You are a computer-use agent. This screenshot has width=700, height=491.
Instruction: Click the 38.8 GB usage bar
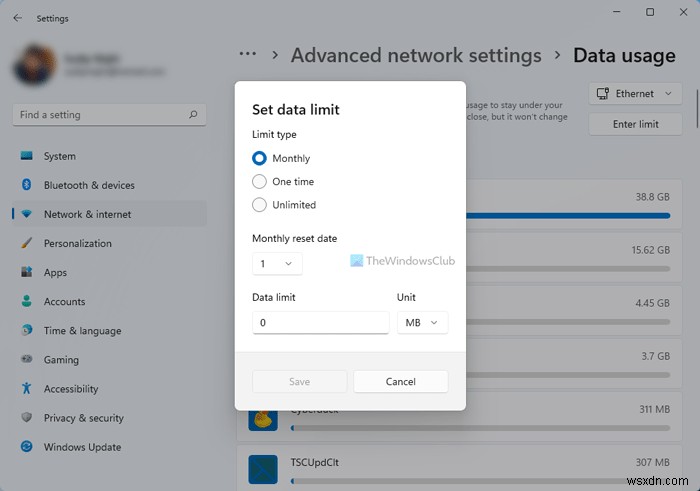(568, 216)
